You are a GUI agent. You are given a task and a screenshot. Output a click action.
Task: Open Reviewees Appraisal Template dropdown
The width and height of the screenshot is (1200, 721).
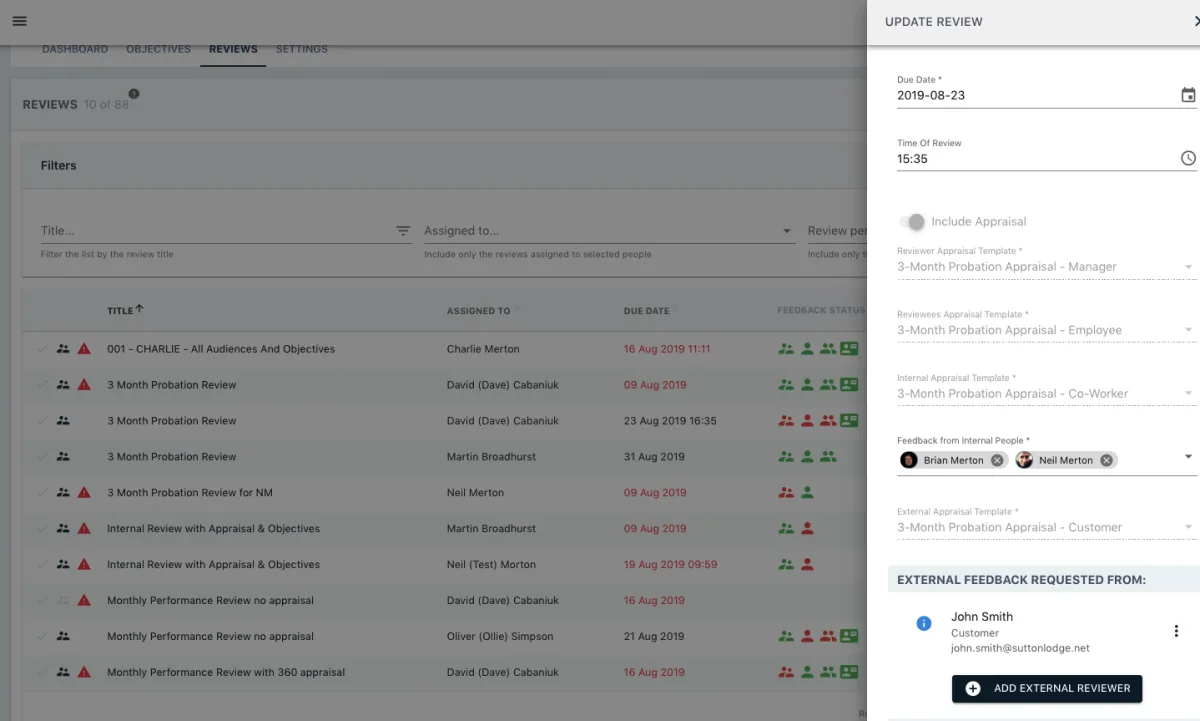coord(1046,330)
